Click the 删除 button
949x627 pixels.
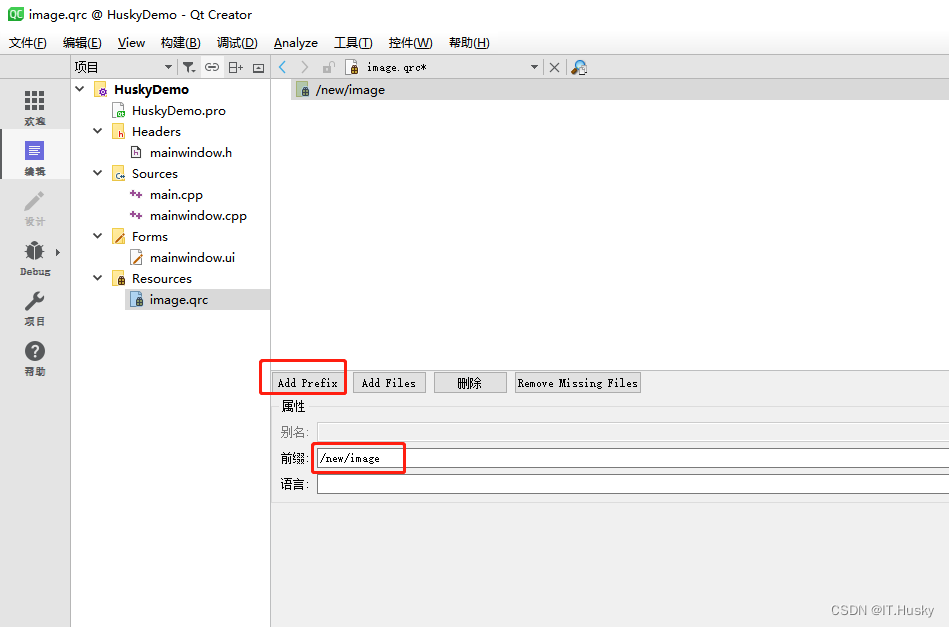[470, 383]
